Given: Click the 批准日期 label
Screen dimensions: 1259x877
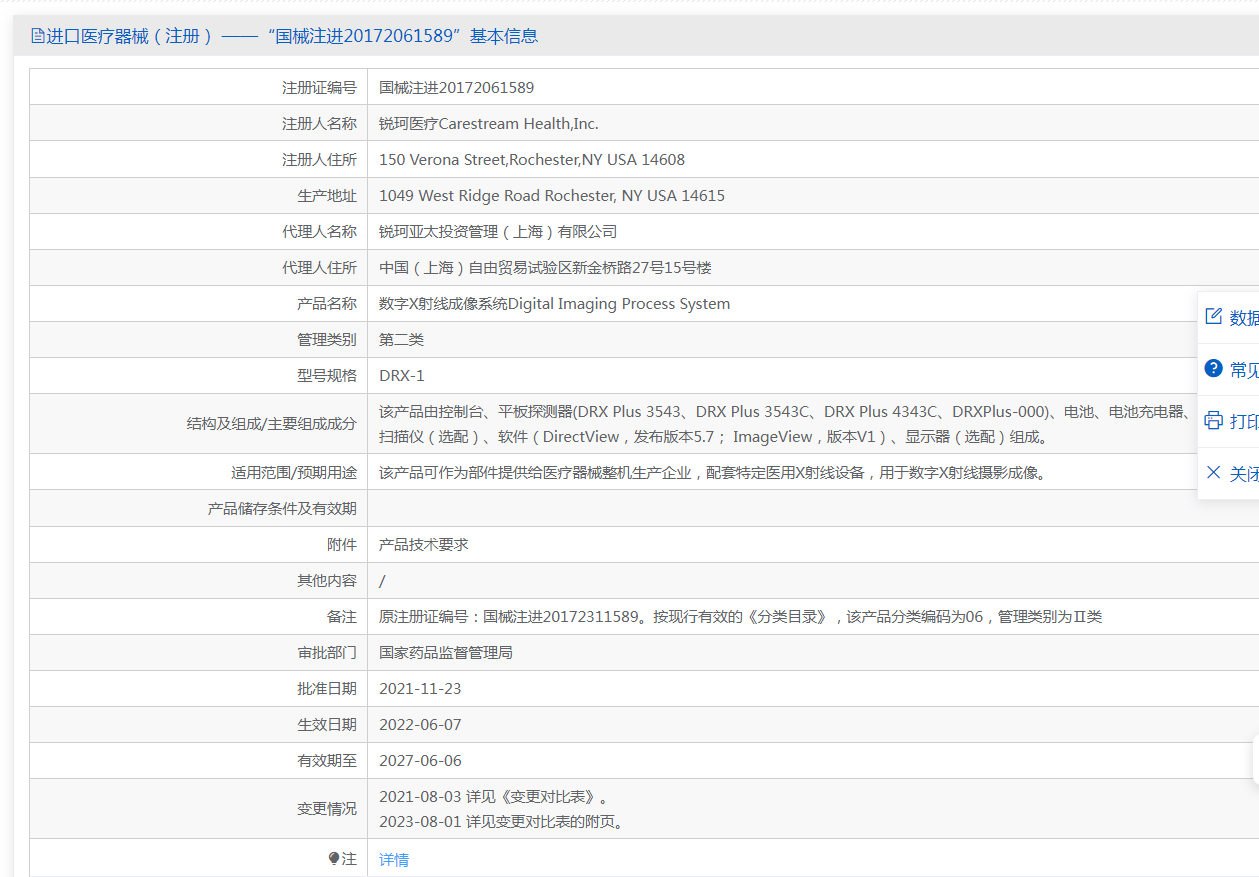Looking at the screenshot, I should (x=327, y=689).
